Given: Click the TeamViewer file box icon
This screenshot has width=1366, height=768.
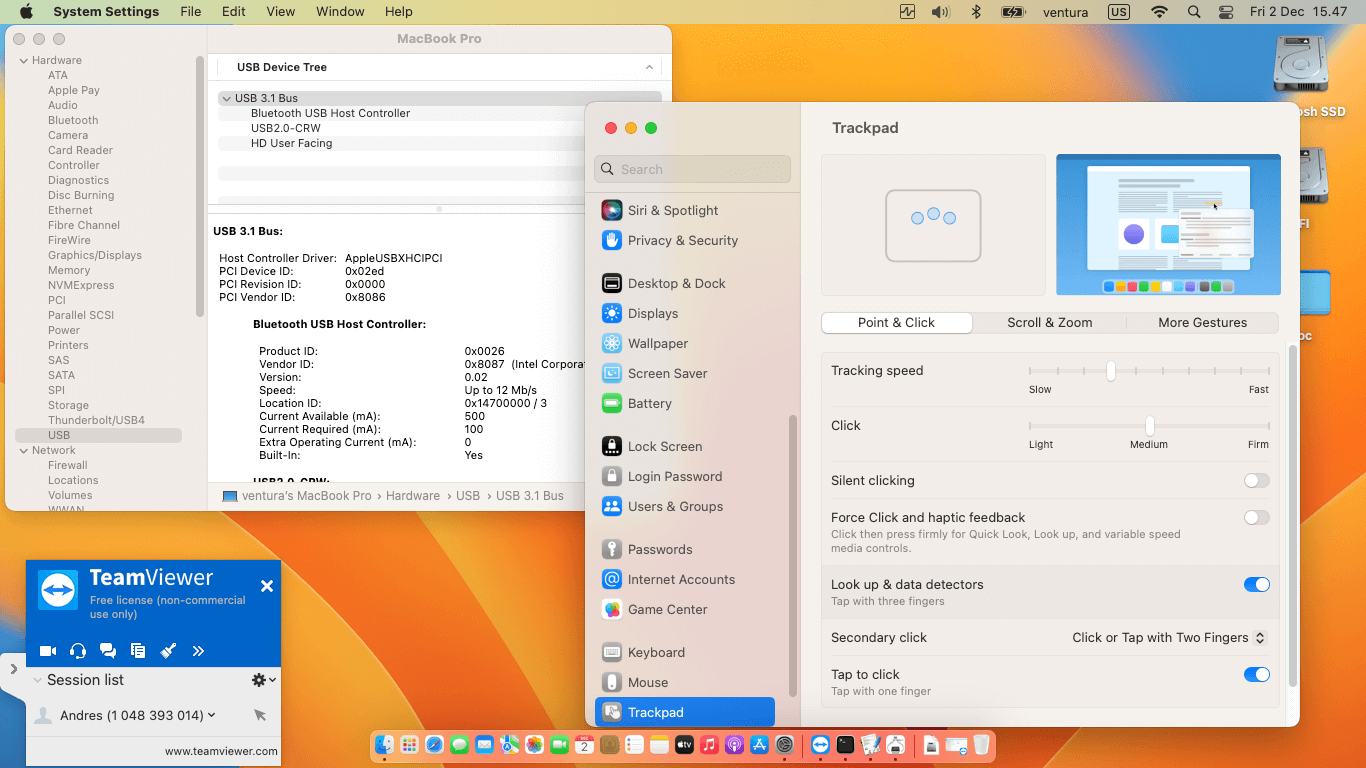Looking at the screenshot, I should point(138,651).
